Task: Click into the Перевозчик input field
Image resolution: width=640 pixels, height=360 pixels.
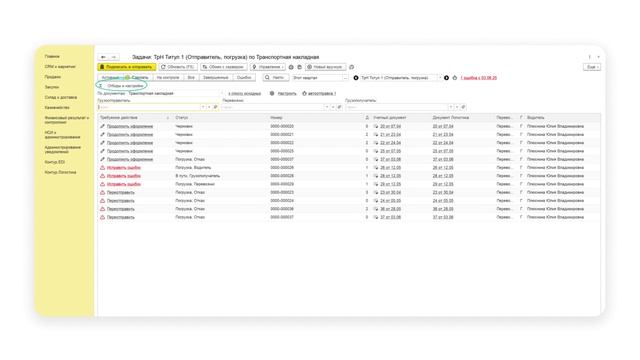Action: click(273, 107)
